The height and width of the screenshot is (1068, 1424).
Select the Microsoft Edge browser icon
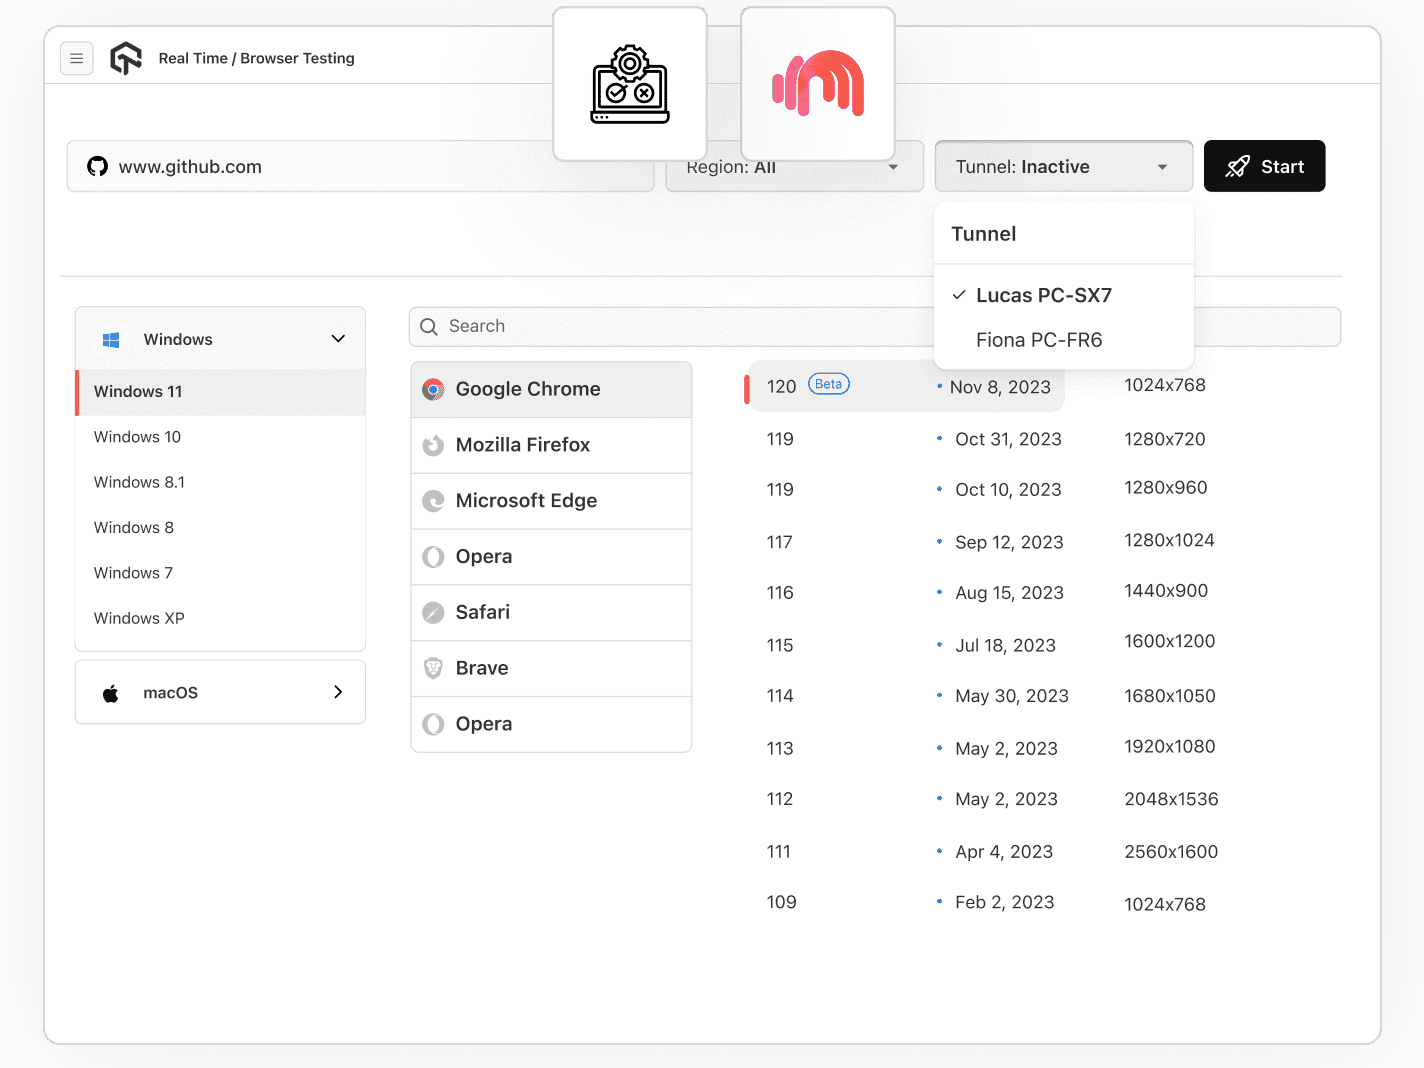pyautogui.click(x=433, y=501)
